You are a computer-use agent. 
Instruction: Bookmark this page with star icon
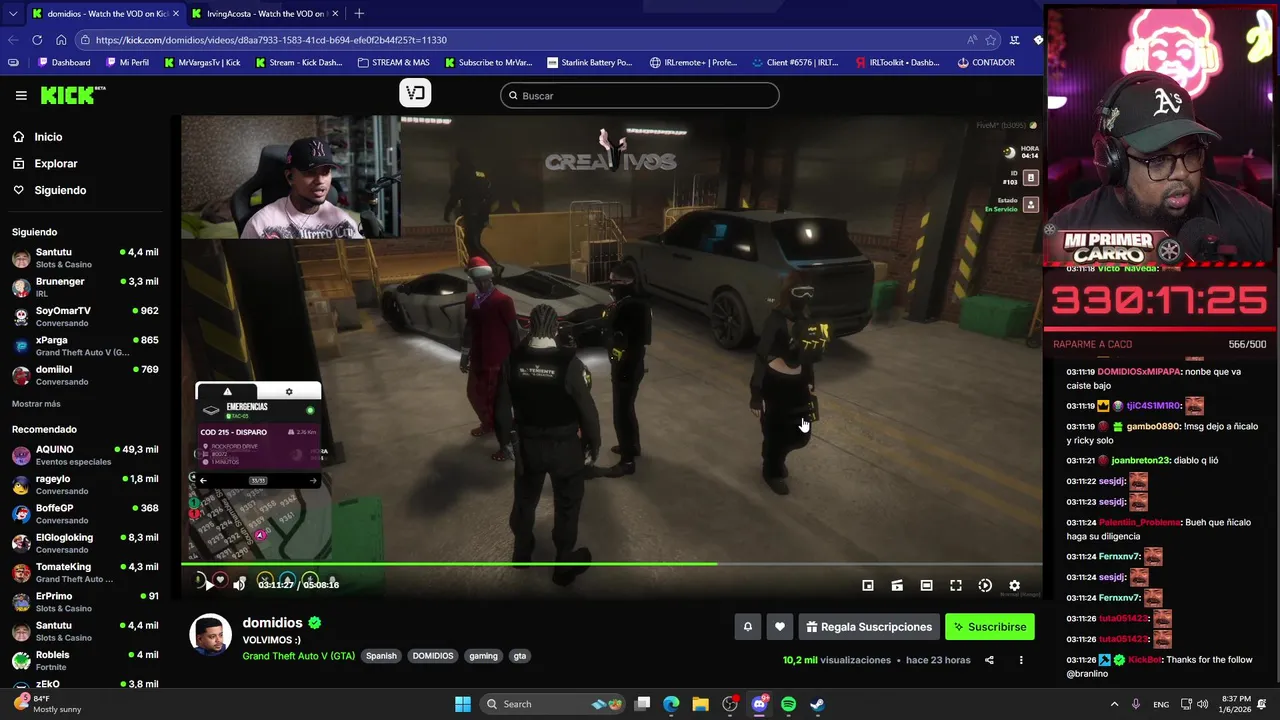pyautogui.click(x=991, y=40)
